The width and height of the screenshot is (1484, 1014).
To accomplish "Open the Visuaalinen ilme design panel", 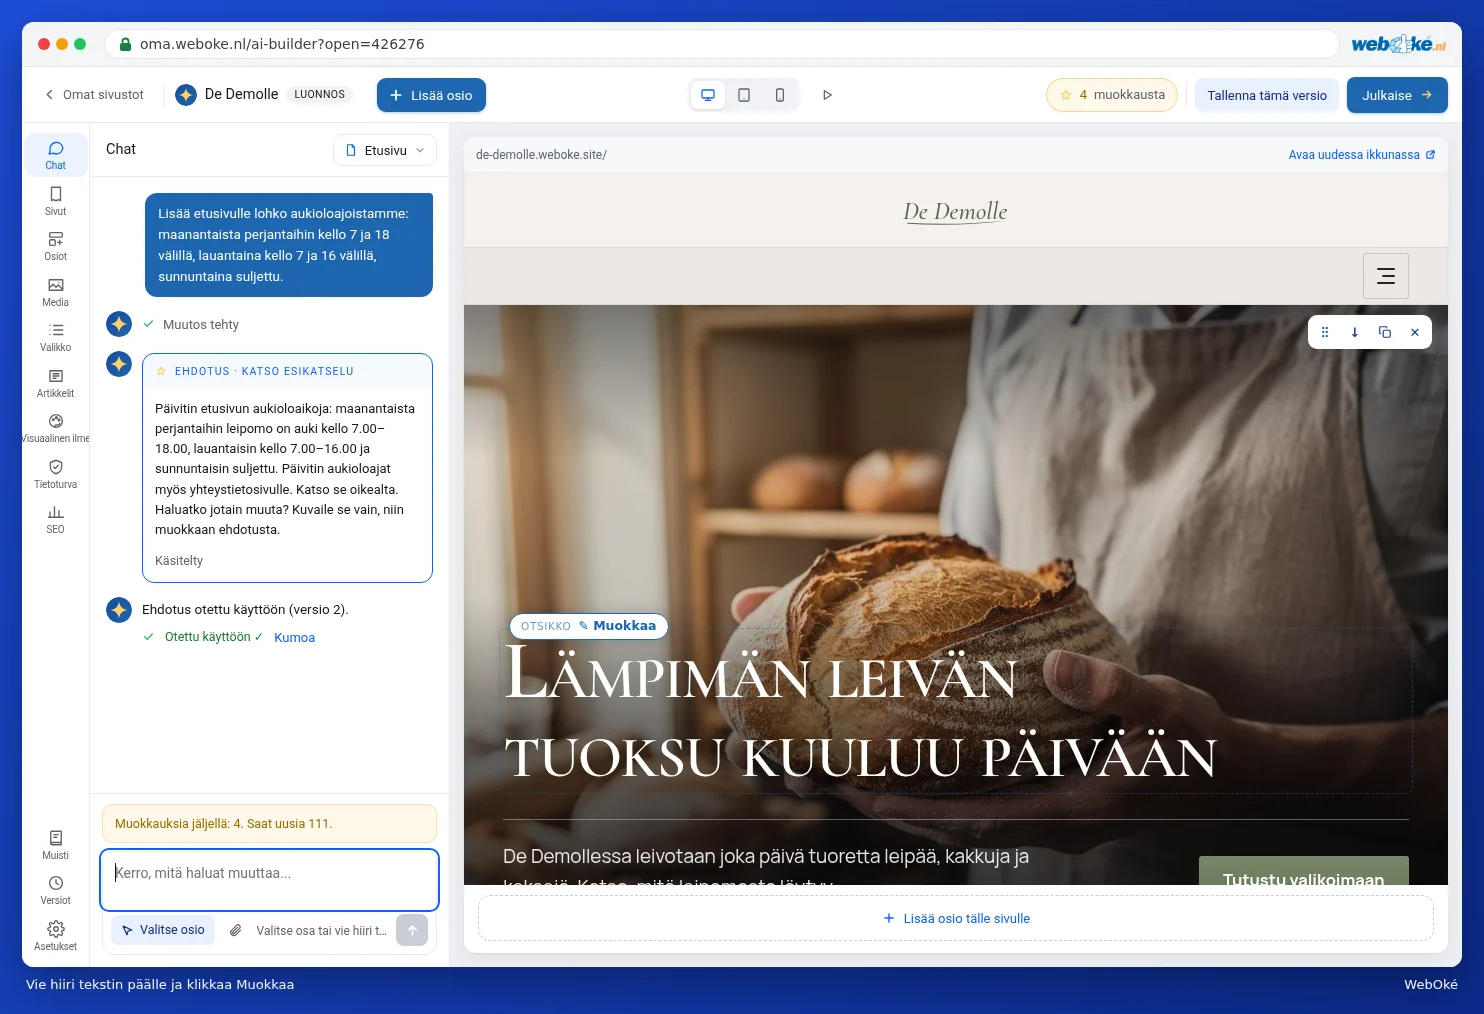I will [x=56, y=428].
